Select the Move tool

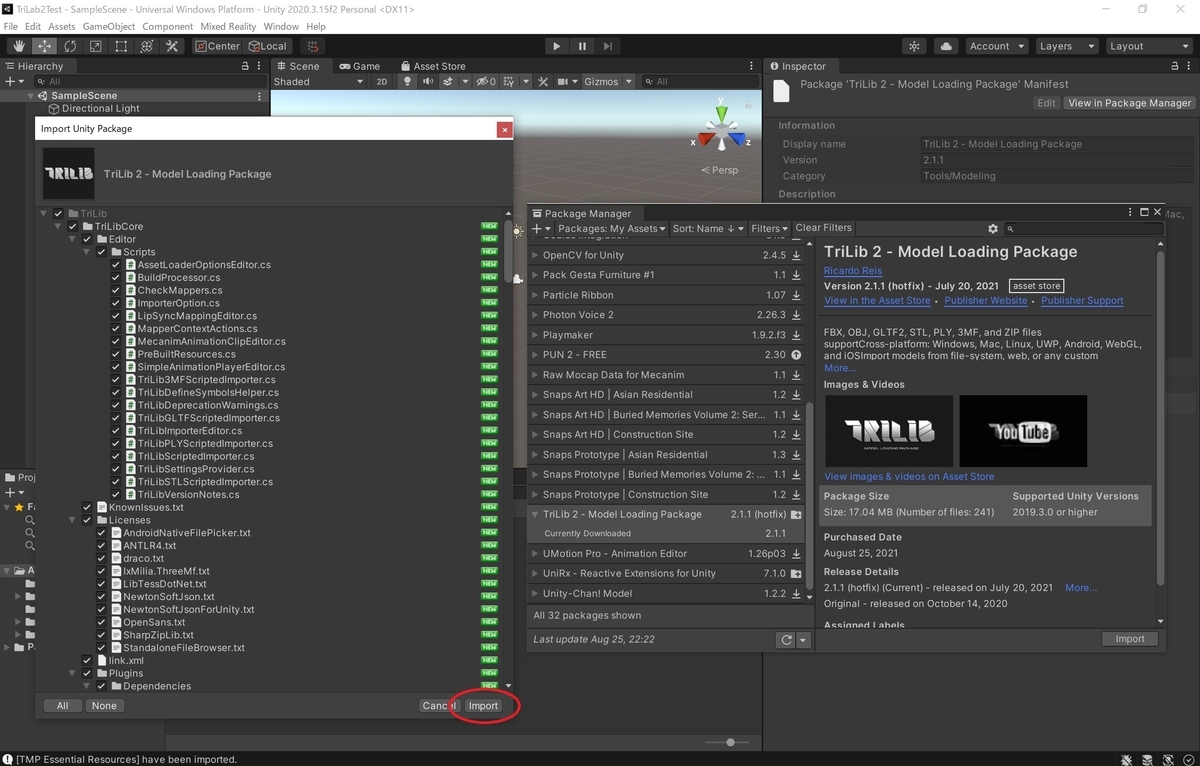(x=45, y=46)
